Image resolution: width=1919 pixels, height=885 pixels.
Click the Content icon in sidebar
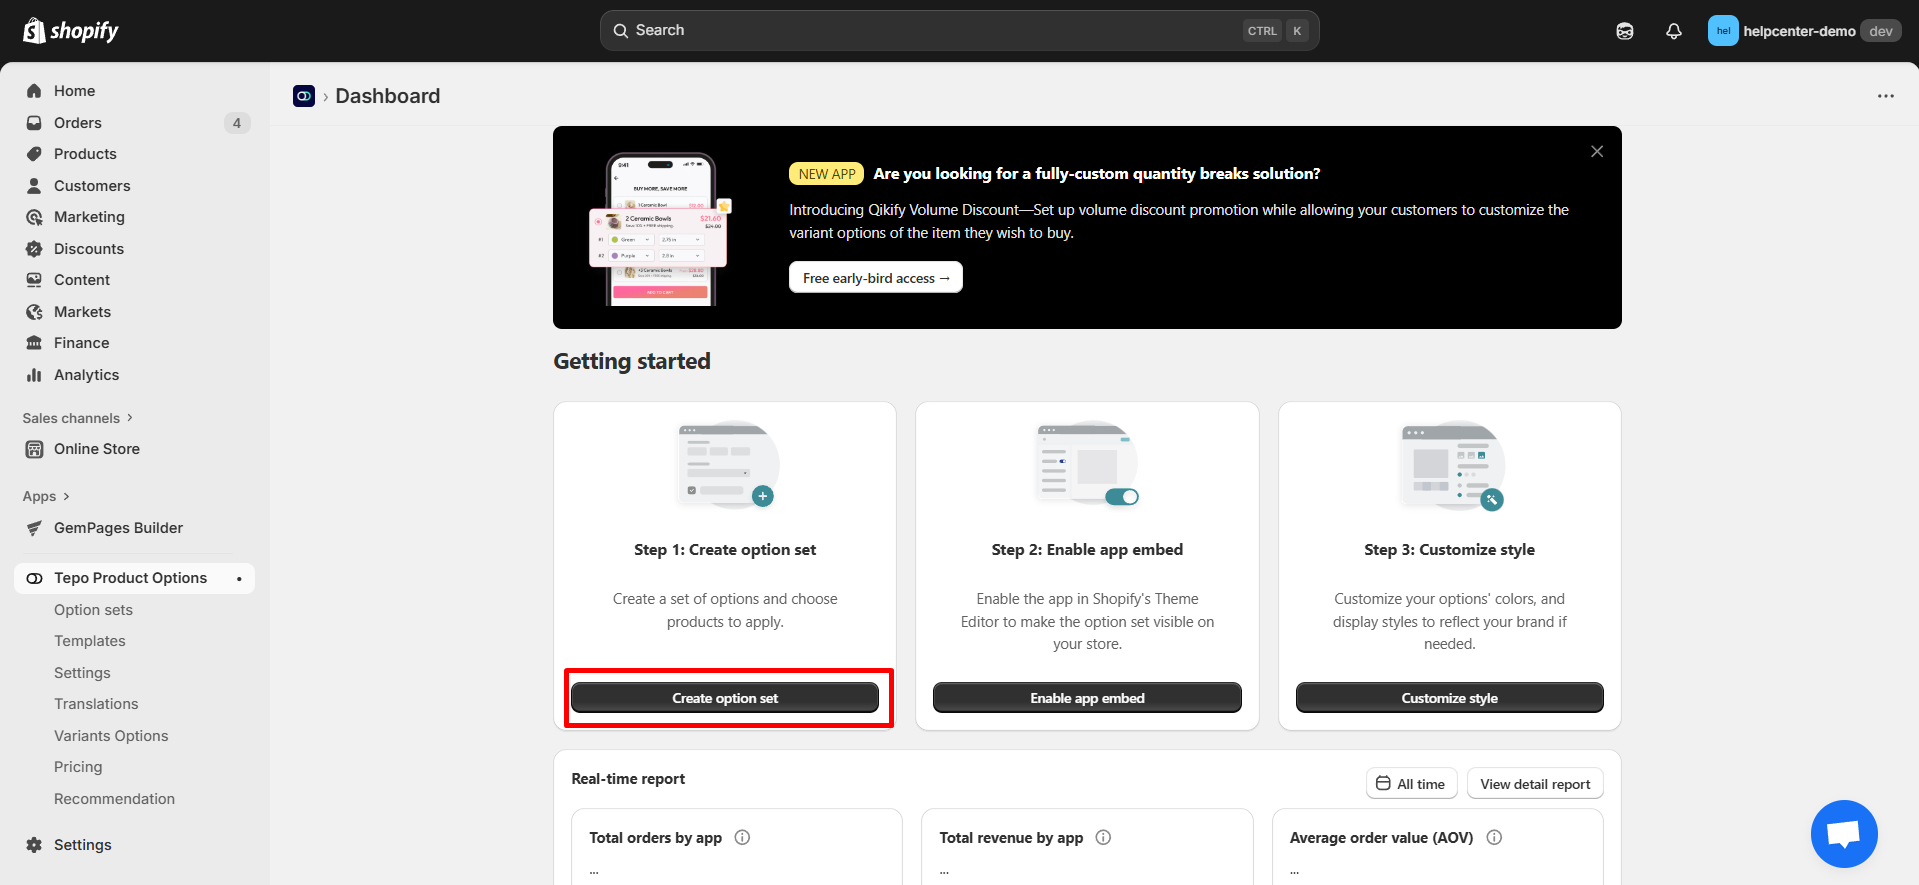34,280
